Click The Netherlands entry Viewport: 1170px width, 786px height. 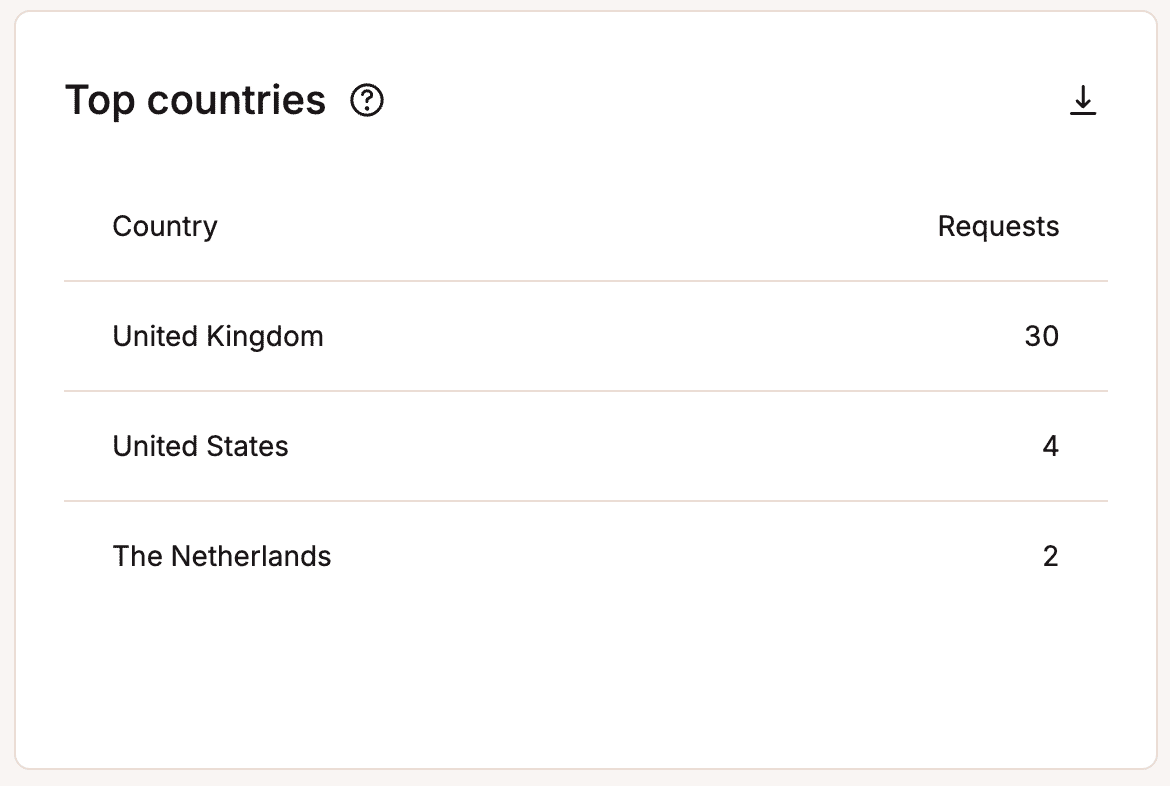pyautogui.click(x=585, y=556)
